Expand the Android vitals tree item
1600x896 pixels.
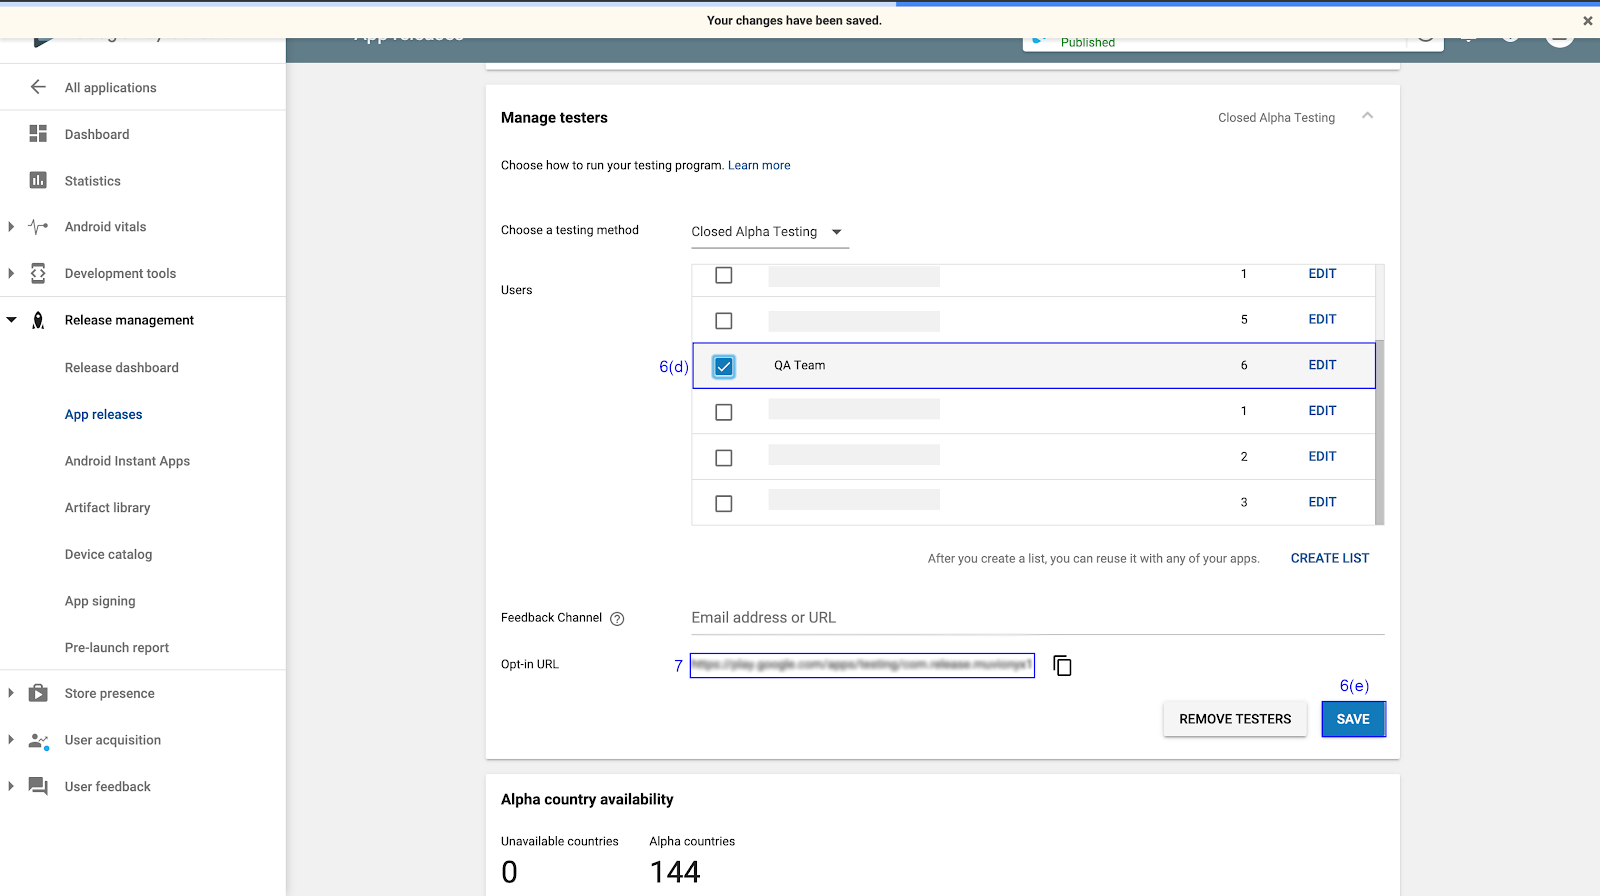[x=11, y=227]
